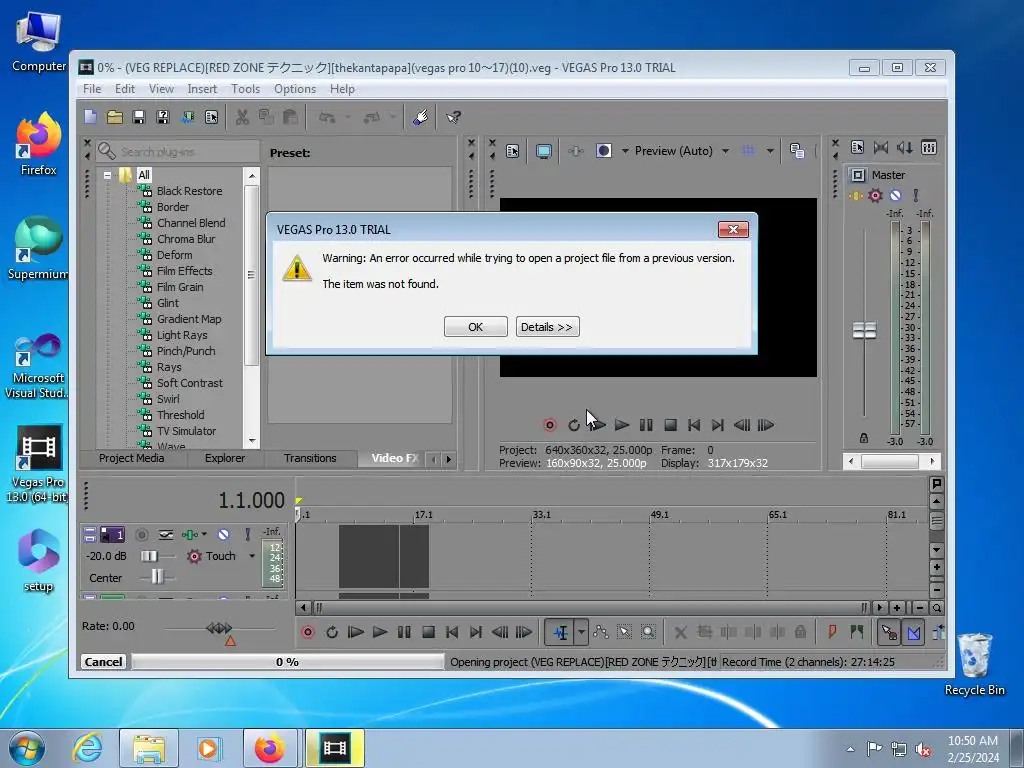Image resolution: width=1024 pixels, height=768 pixels.
Task: Arm track 1 for record
Action: click(x=141, y=535)
